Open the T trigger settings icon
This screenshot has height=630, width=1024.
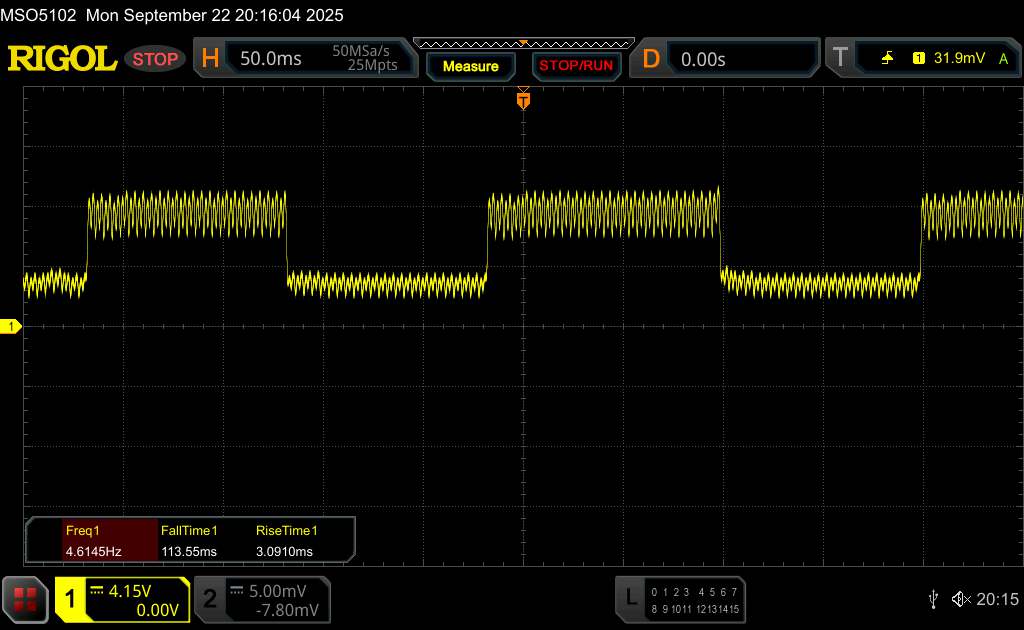[839, 59]
